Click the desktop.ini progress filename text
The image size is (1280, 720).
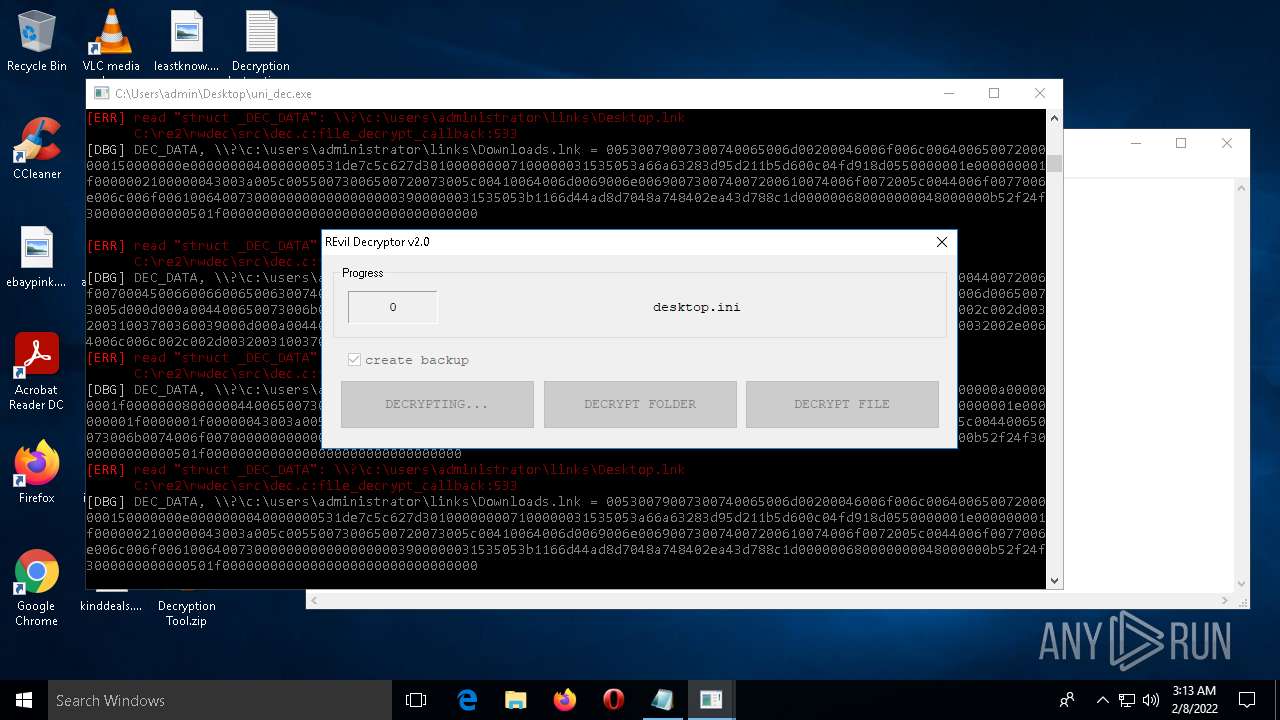[697, 307]
